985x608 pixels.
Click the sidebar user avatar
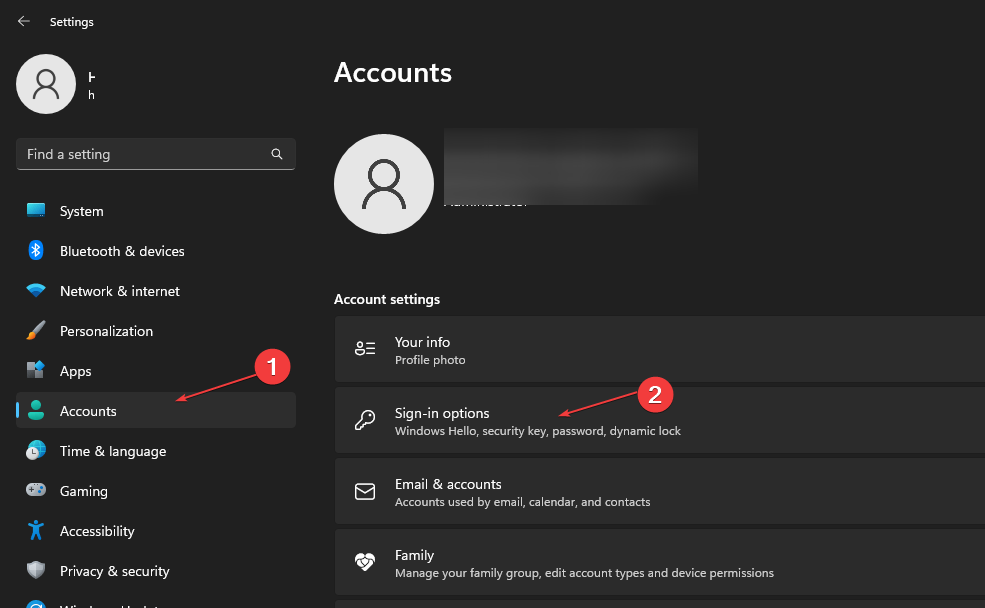point(46,84)
